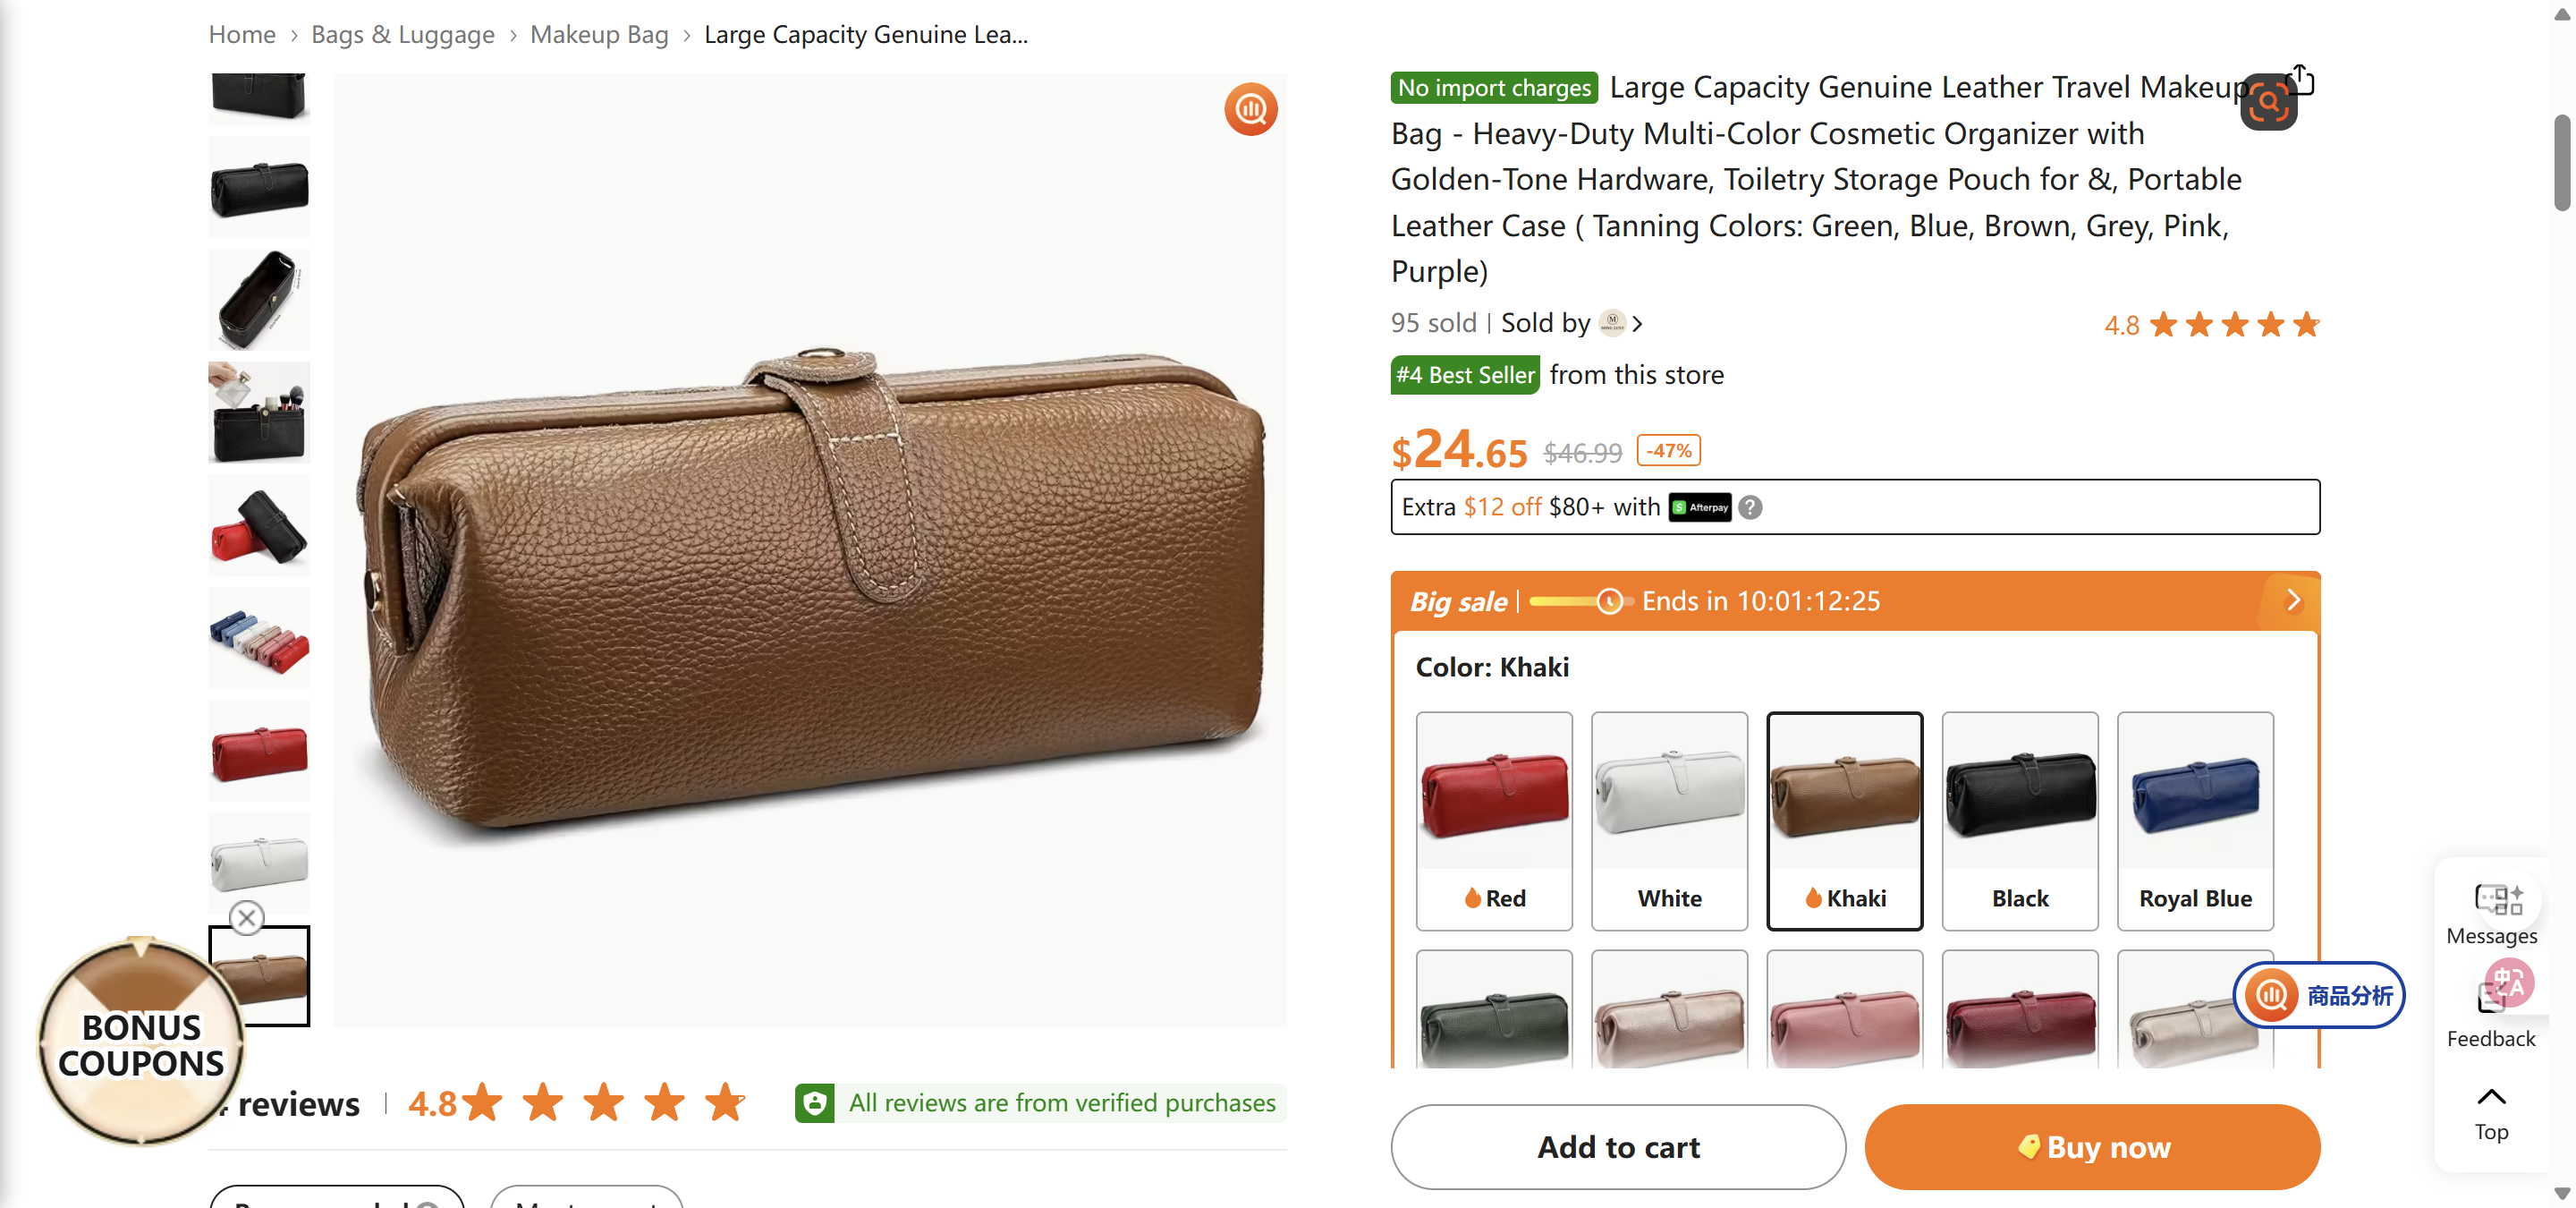
Task: Select the Black color variant
Action: 2018,820
